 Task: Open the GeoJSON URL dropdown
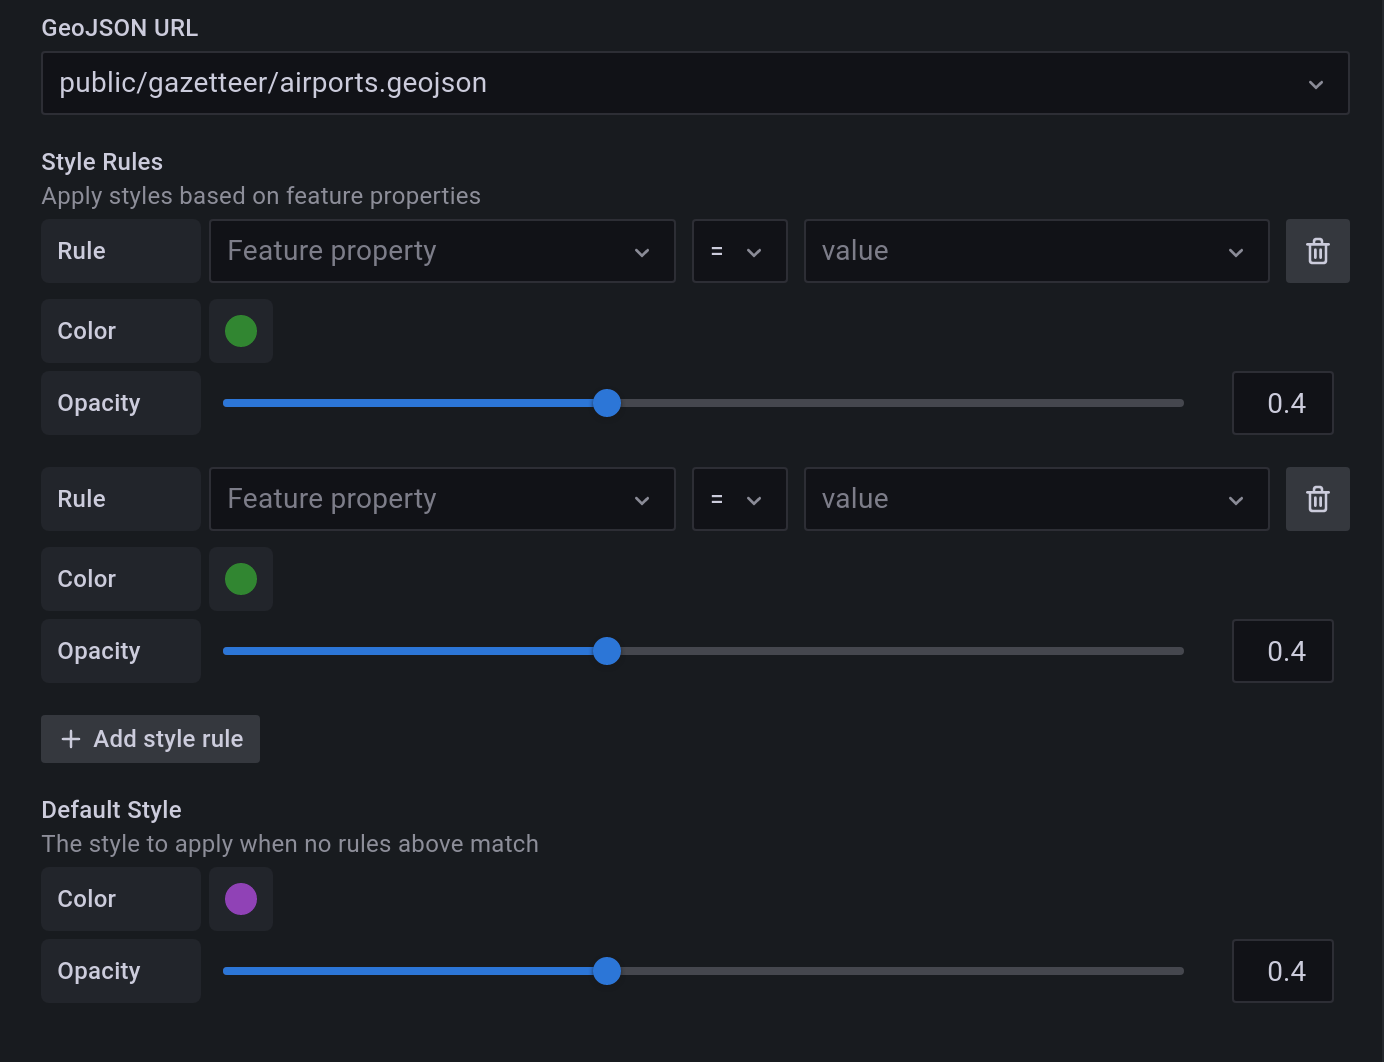(694, 83)
